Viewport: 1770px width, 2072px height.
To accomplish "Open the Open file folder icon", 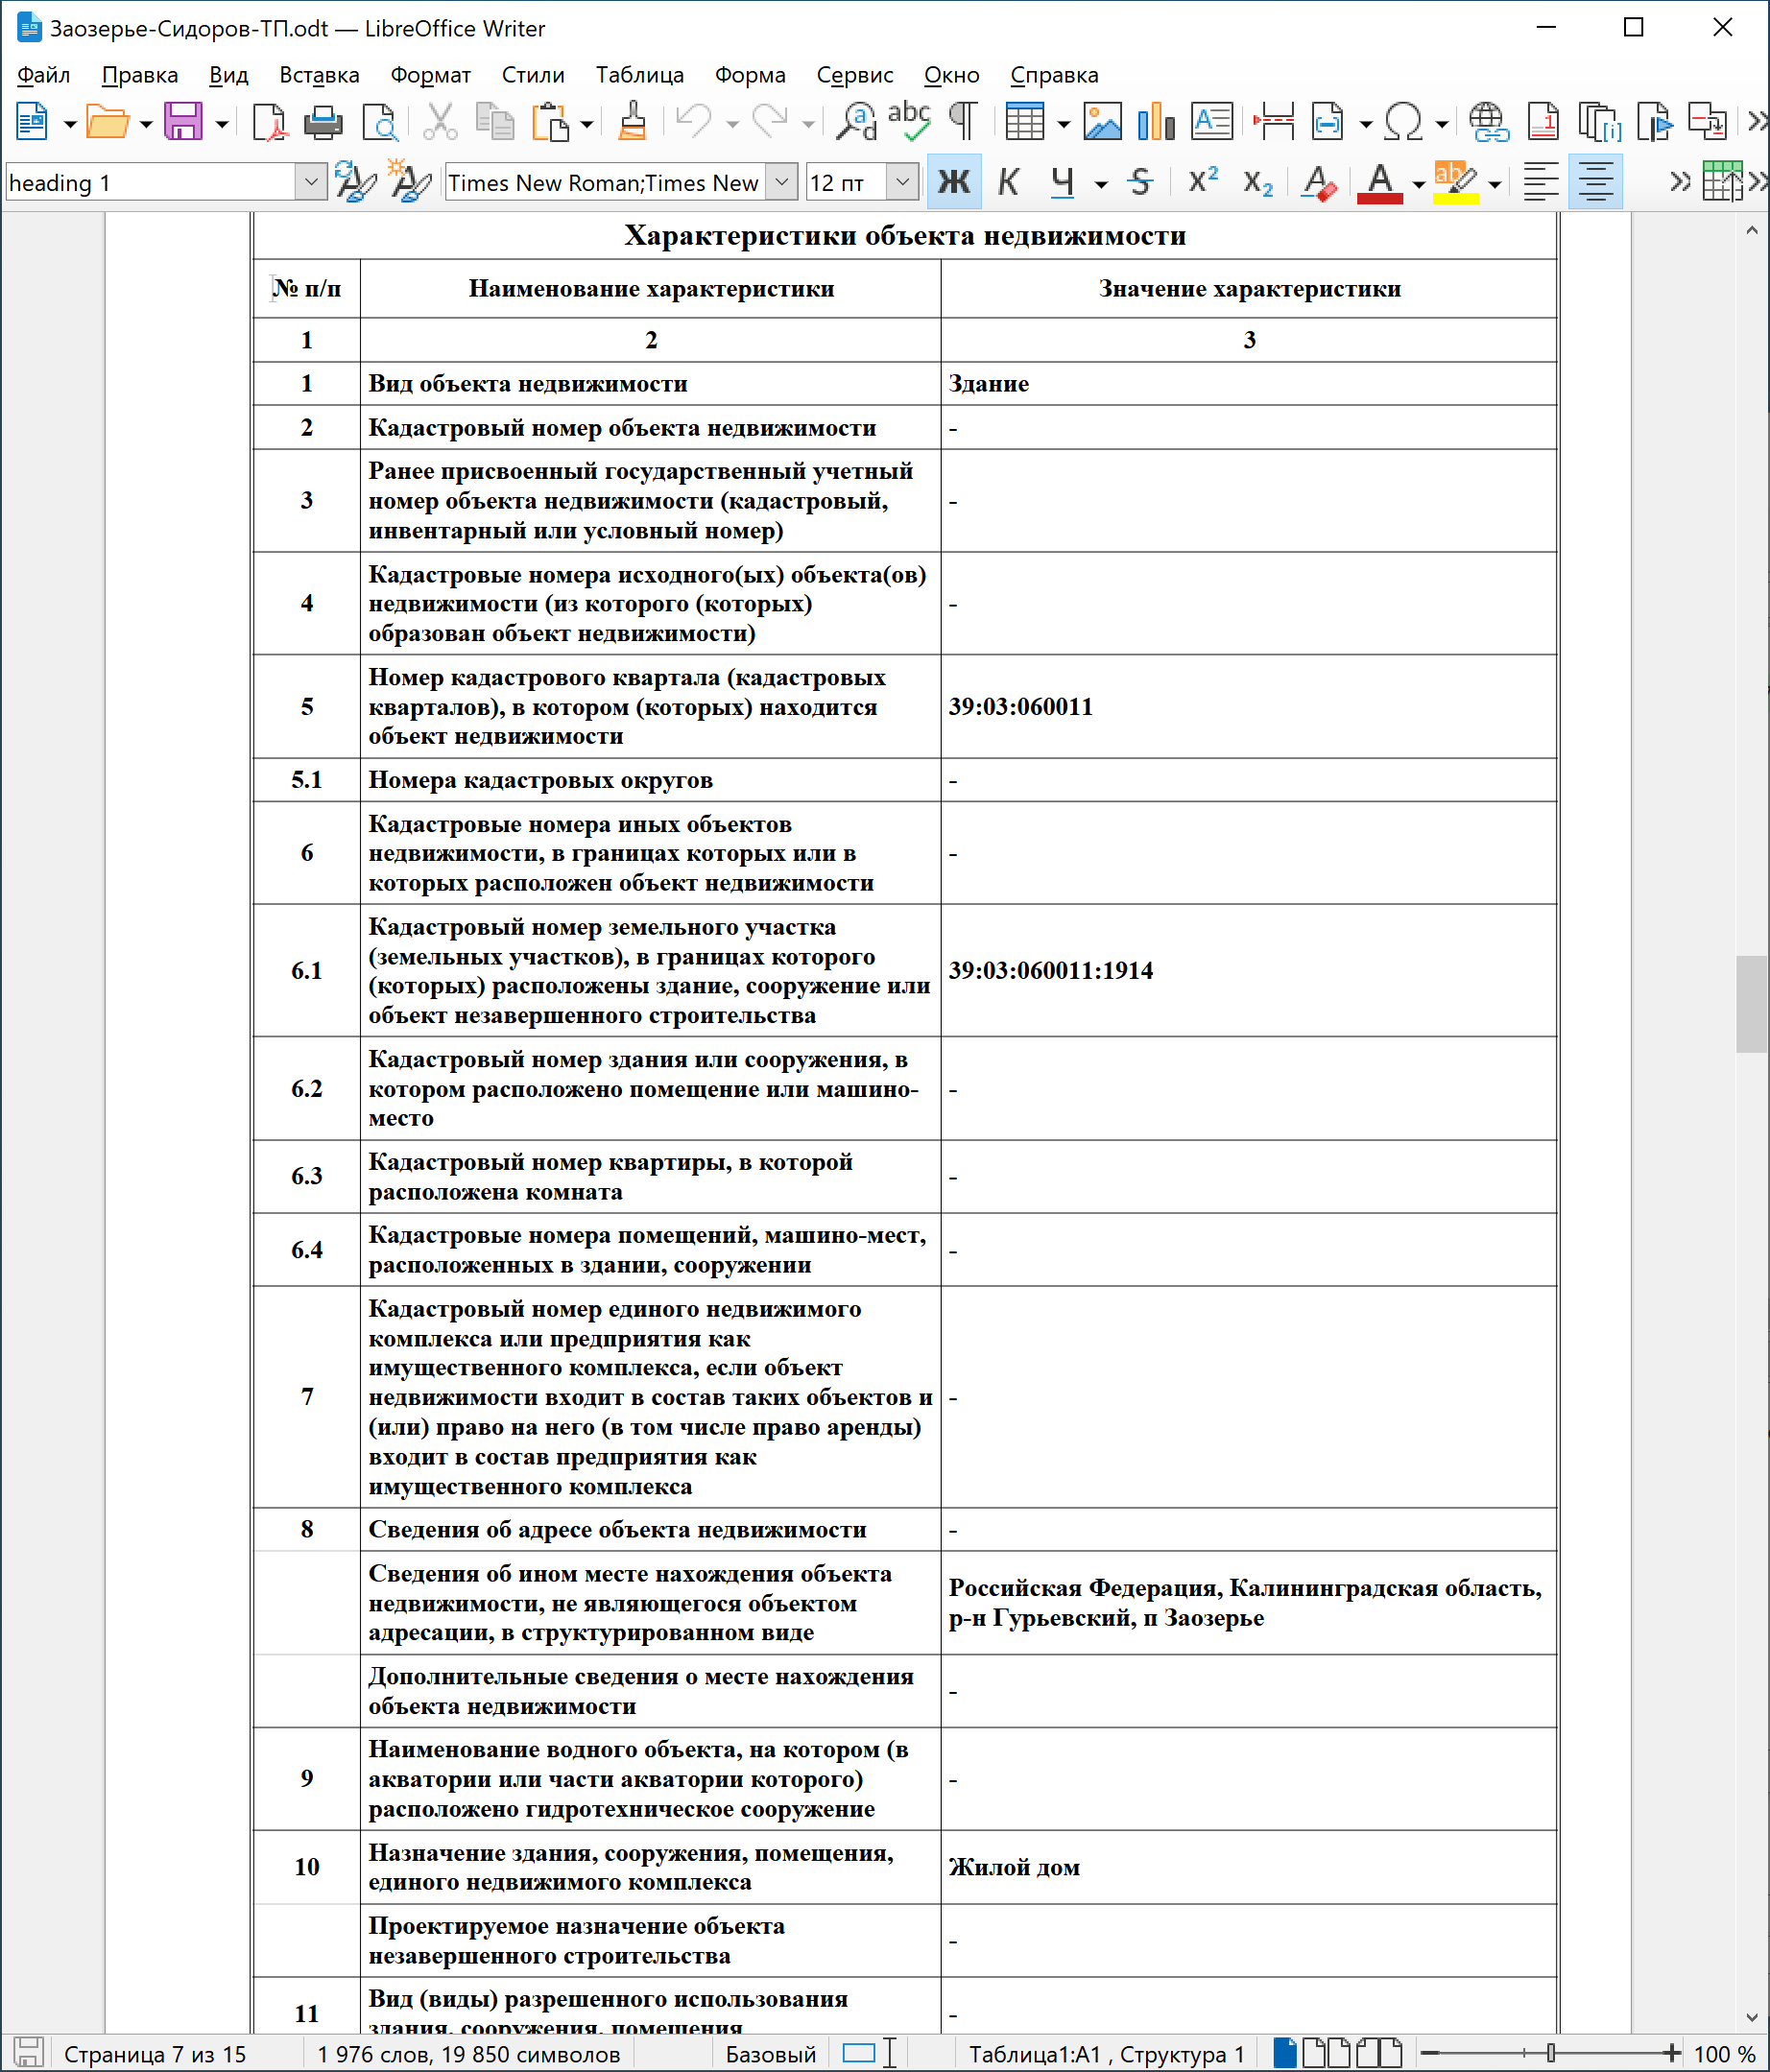I will tap(107, 122).
